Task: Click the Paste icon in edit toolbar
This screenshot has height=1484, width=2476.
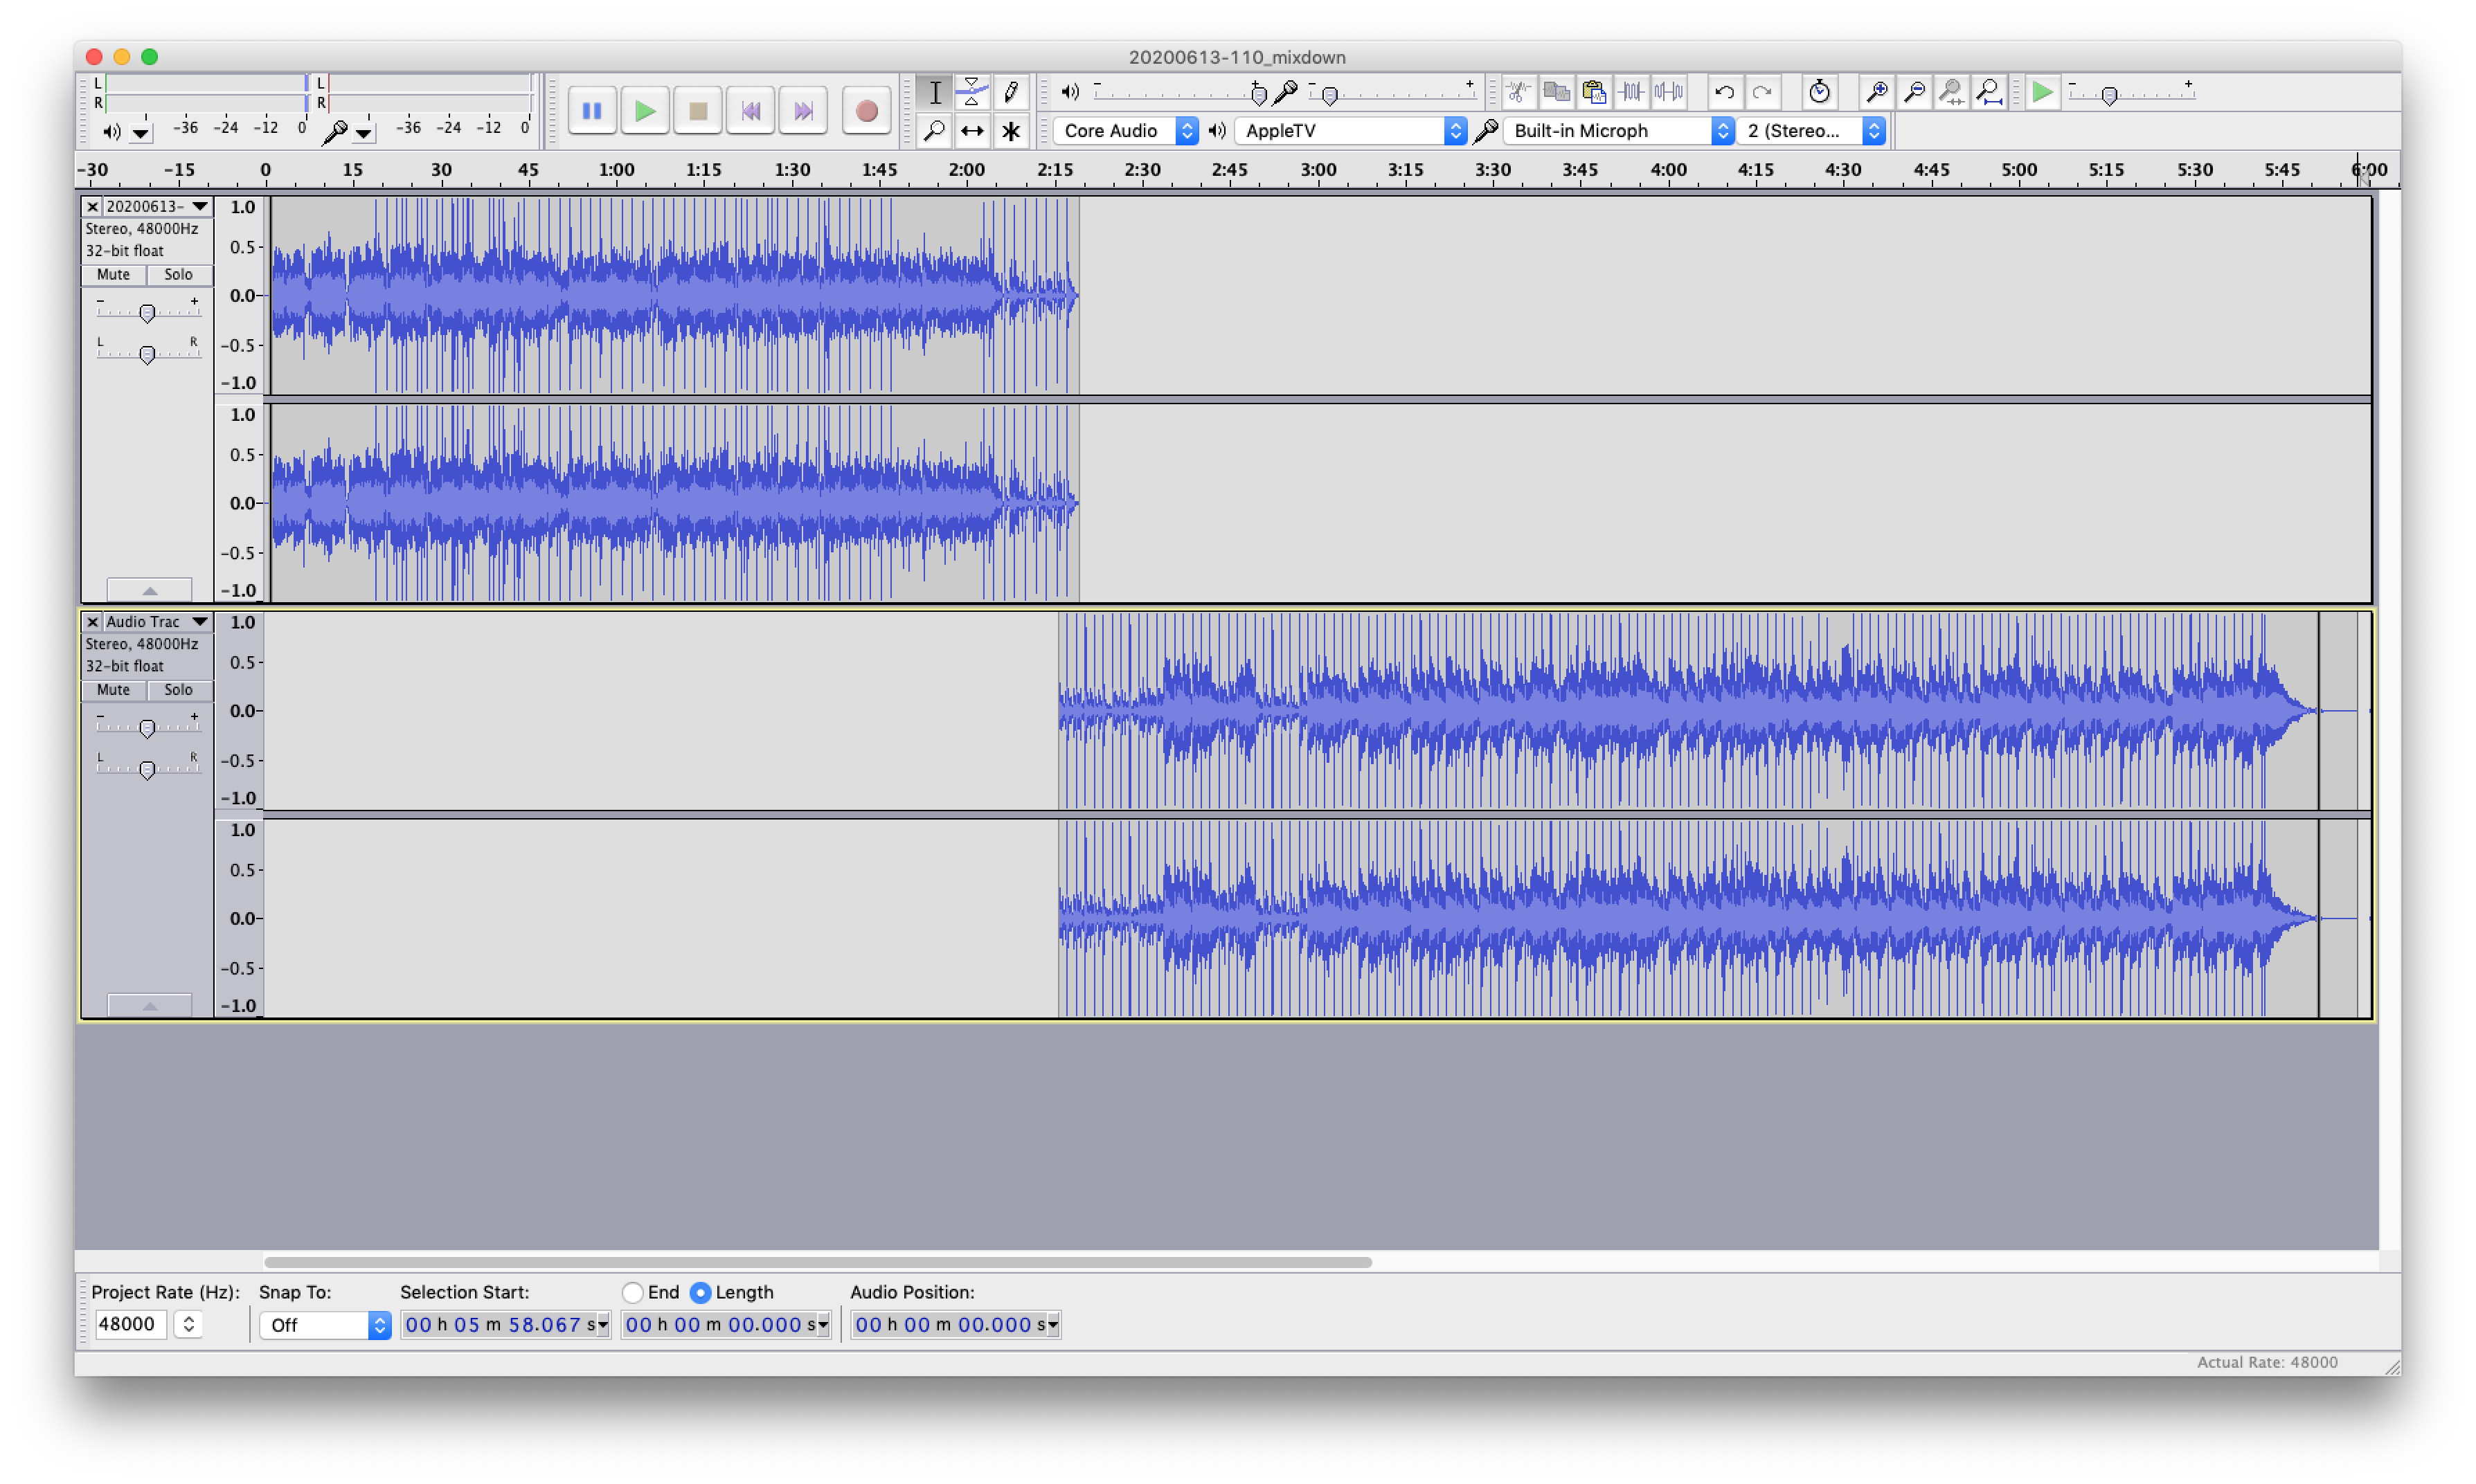Action: point(1594,92)
